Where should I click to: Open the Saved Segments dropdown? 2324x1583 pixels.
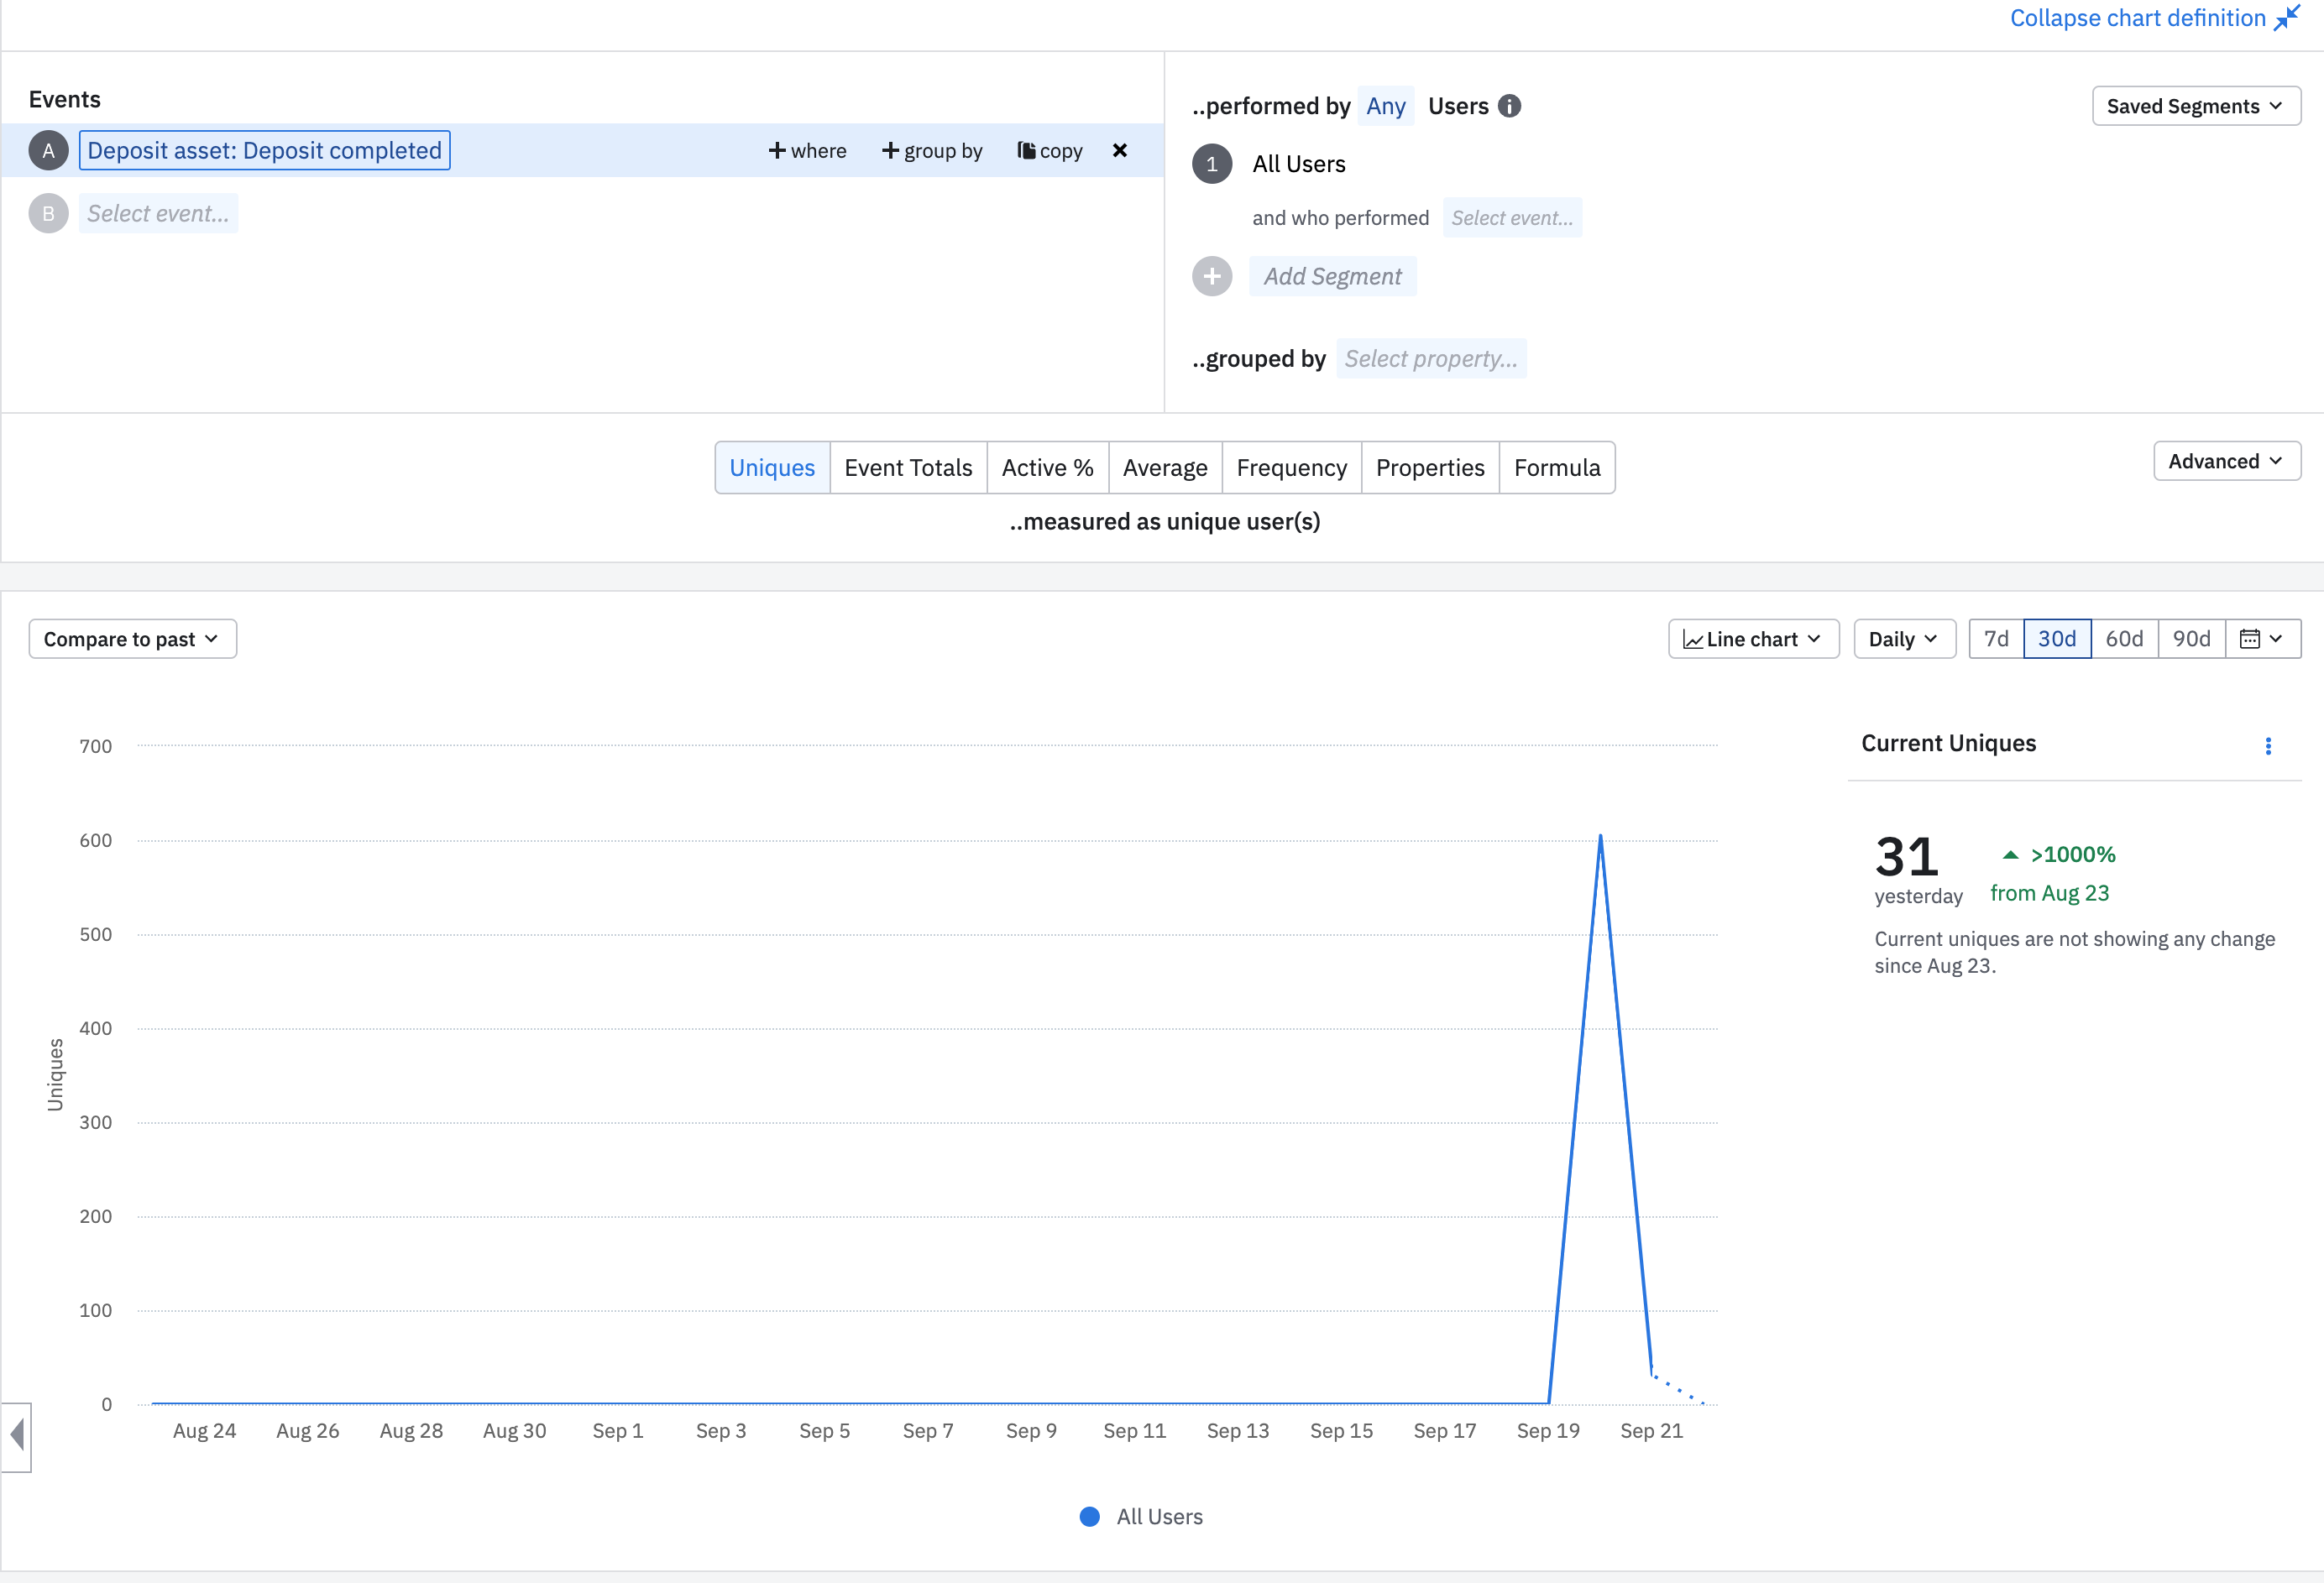click(x=2196, y=105)
